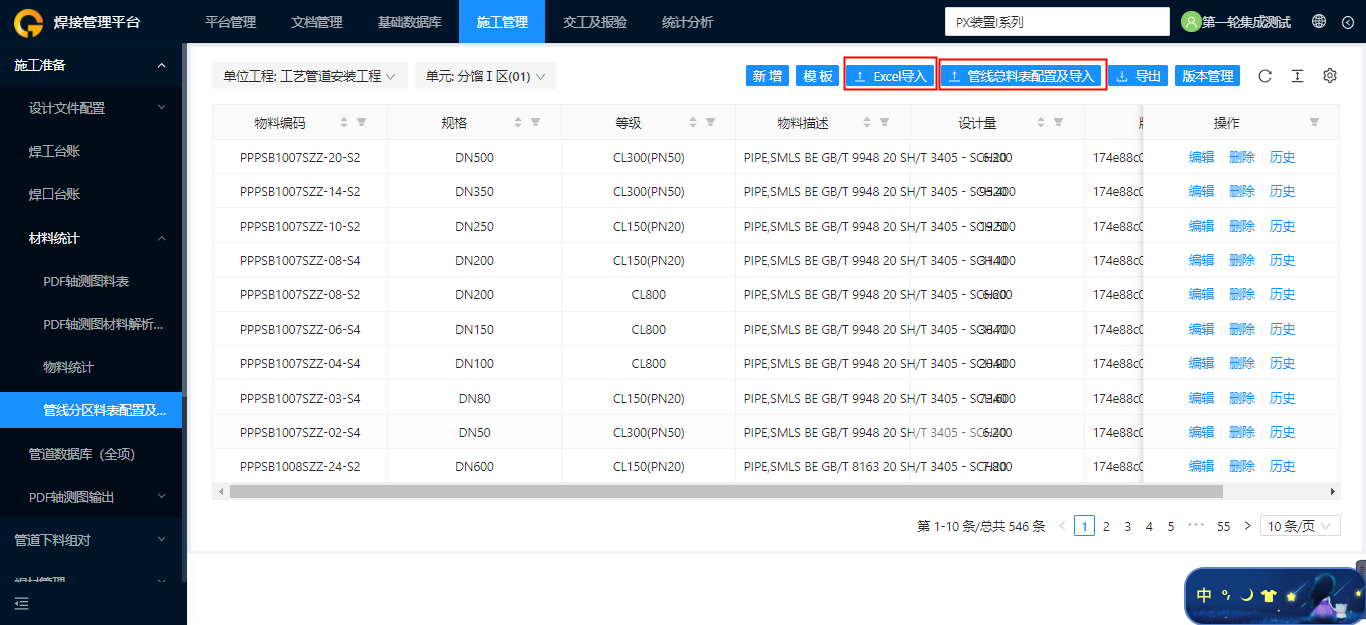The height and width of the screenshot is (625, 1366).
Task: Open the 10条/页 page size dropdown
Action: pyautogui.click(x=1300, y=526)
